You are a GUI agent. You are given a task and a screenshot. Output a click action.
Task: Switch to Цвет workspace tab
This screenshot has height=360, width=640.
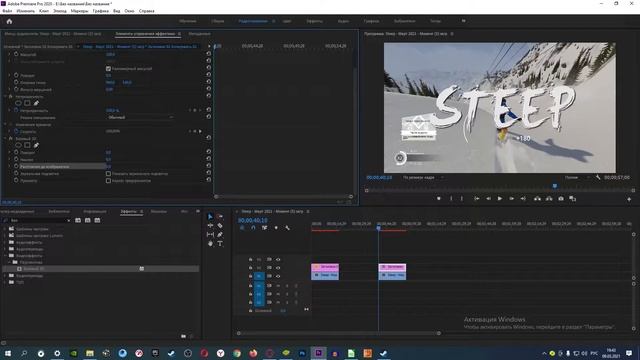(x=287, y=21)
